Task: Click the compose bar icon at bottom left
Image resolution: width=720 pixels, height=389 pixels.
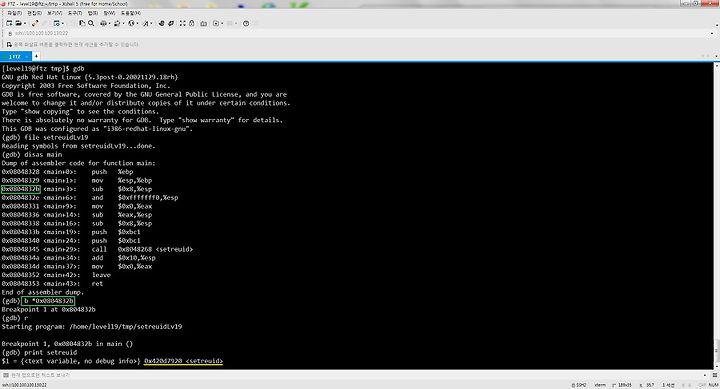Action: (6, 375)
